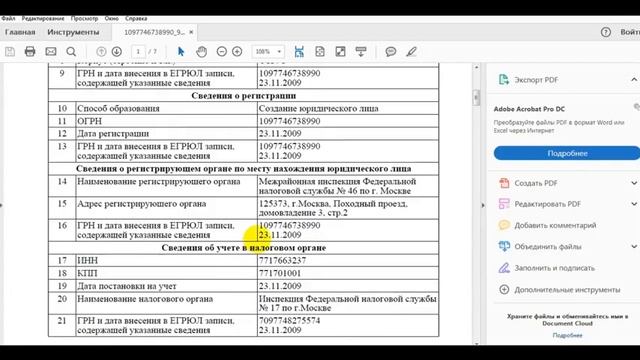Send the file by email envelope icon

pos(51,51)
